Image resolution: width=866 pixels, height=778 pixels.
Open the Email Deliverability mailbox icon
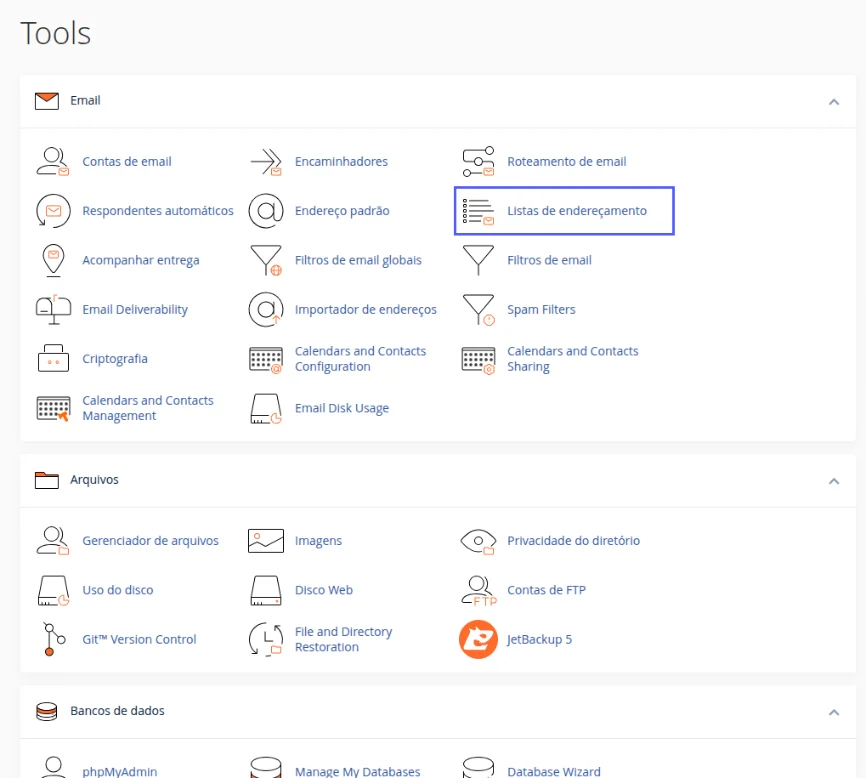(x=53, y=310)
